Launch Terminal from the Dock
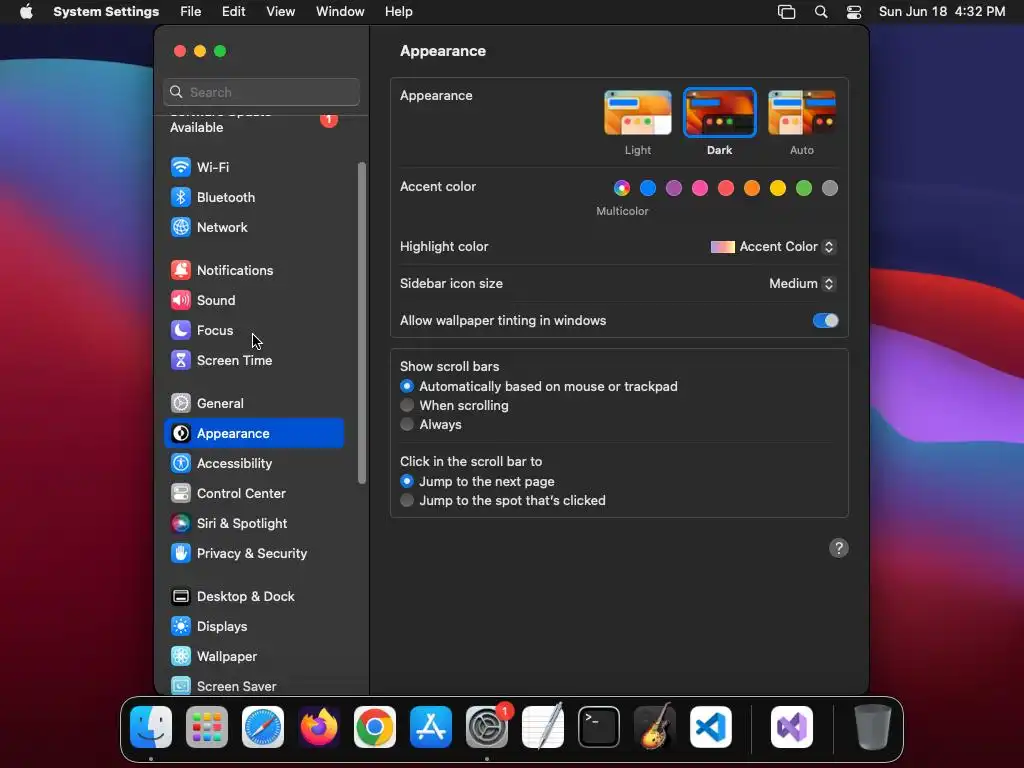The height and width of the screenshot is (768, 1024). pos(599,727)
